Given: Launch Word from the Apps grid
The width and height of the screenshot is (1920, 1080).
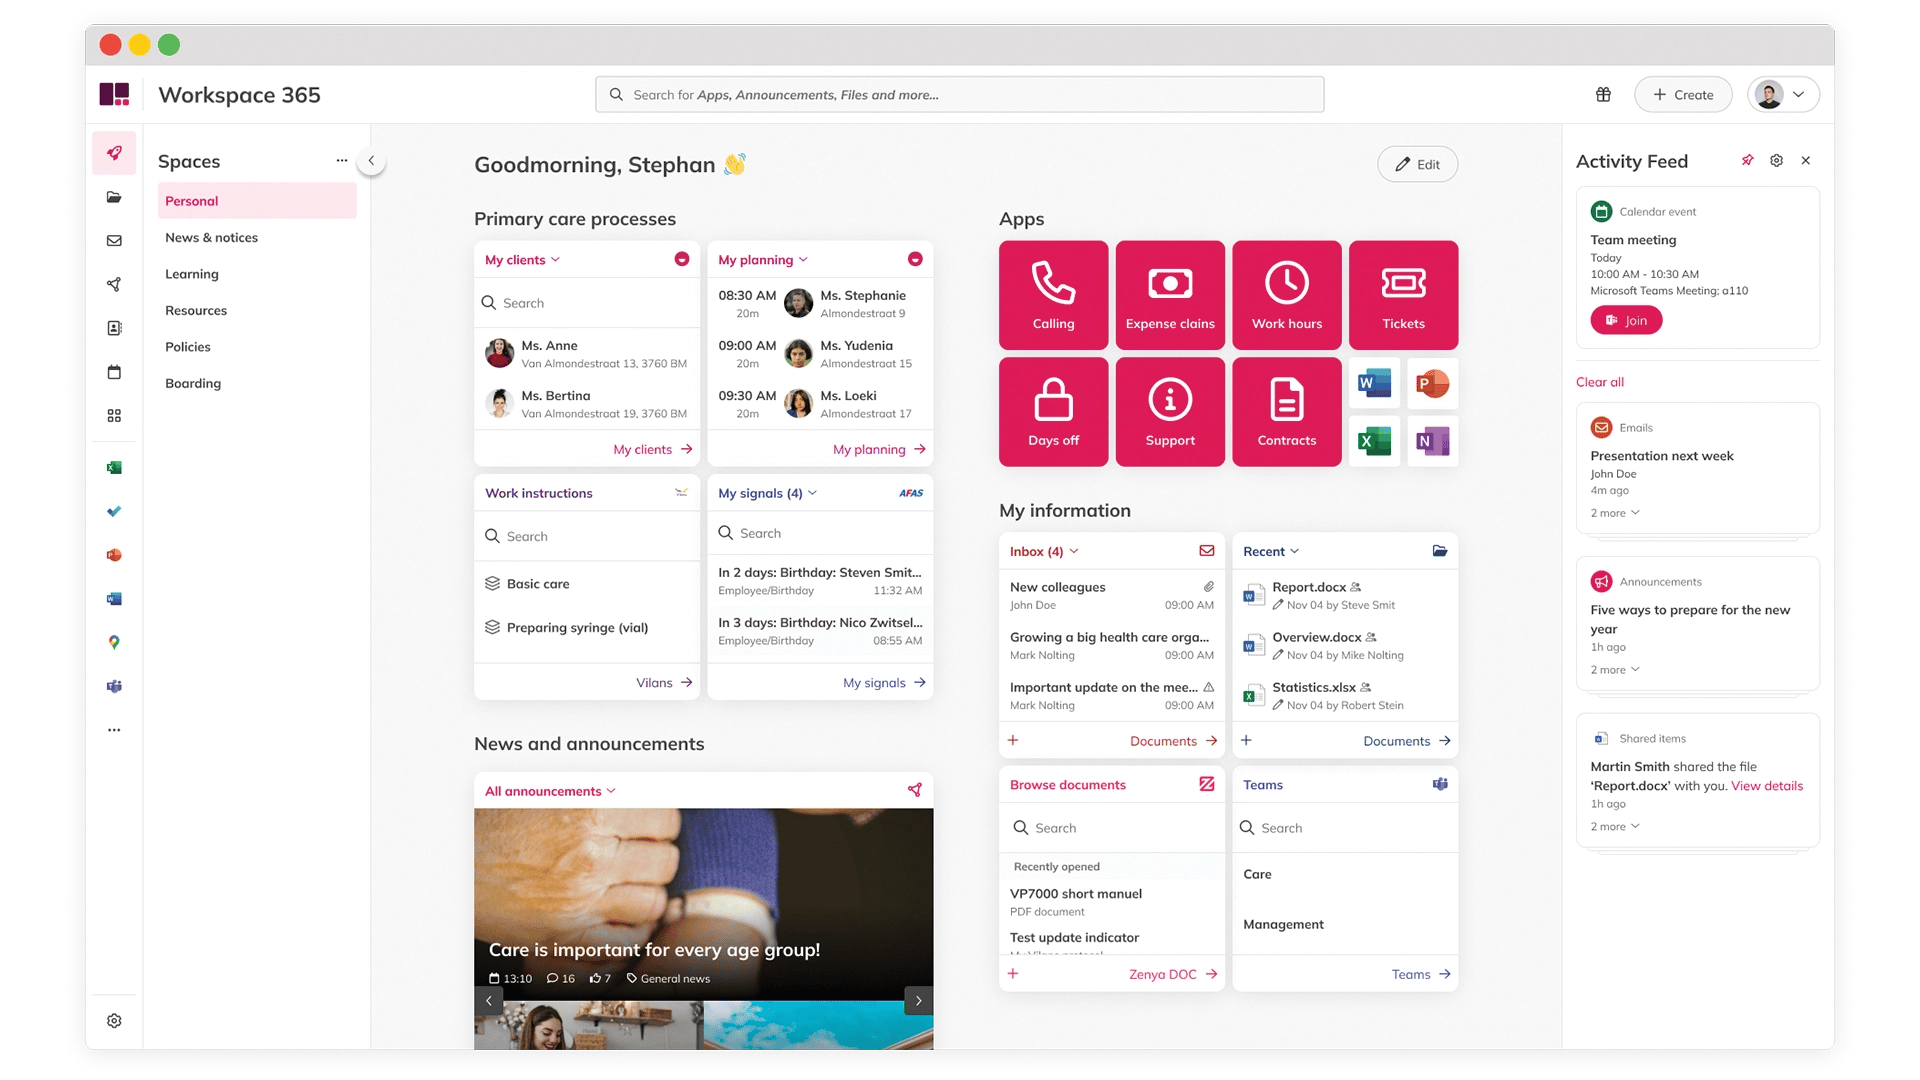Looking at the screenshot, I should (1374, 383).
